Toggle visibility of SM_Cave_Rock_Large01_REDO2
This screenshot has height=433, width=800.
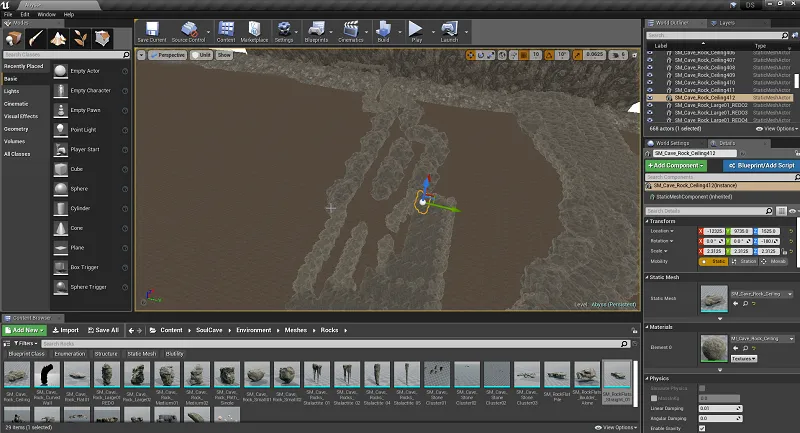[650, 106]
